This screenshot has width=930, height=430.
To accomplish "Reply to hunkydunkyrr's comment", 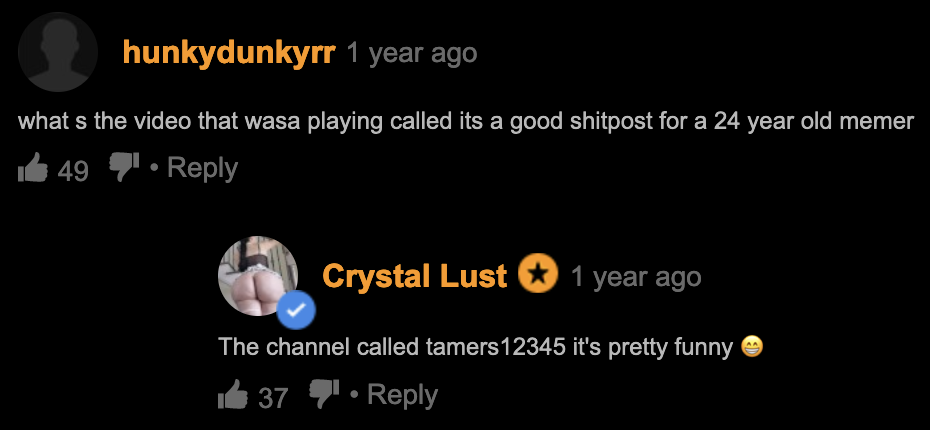I will click(x=202, y=168).
